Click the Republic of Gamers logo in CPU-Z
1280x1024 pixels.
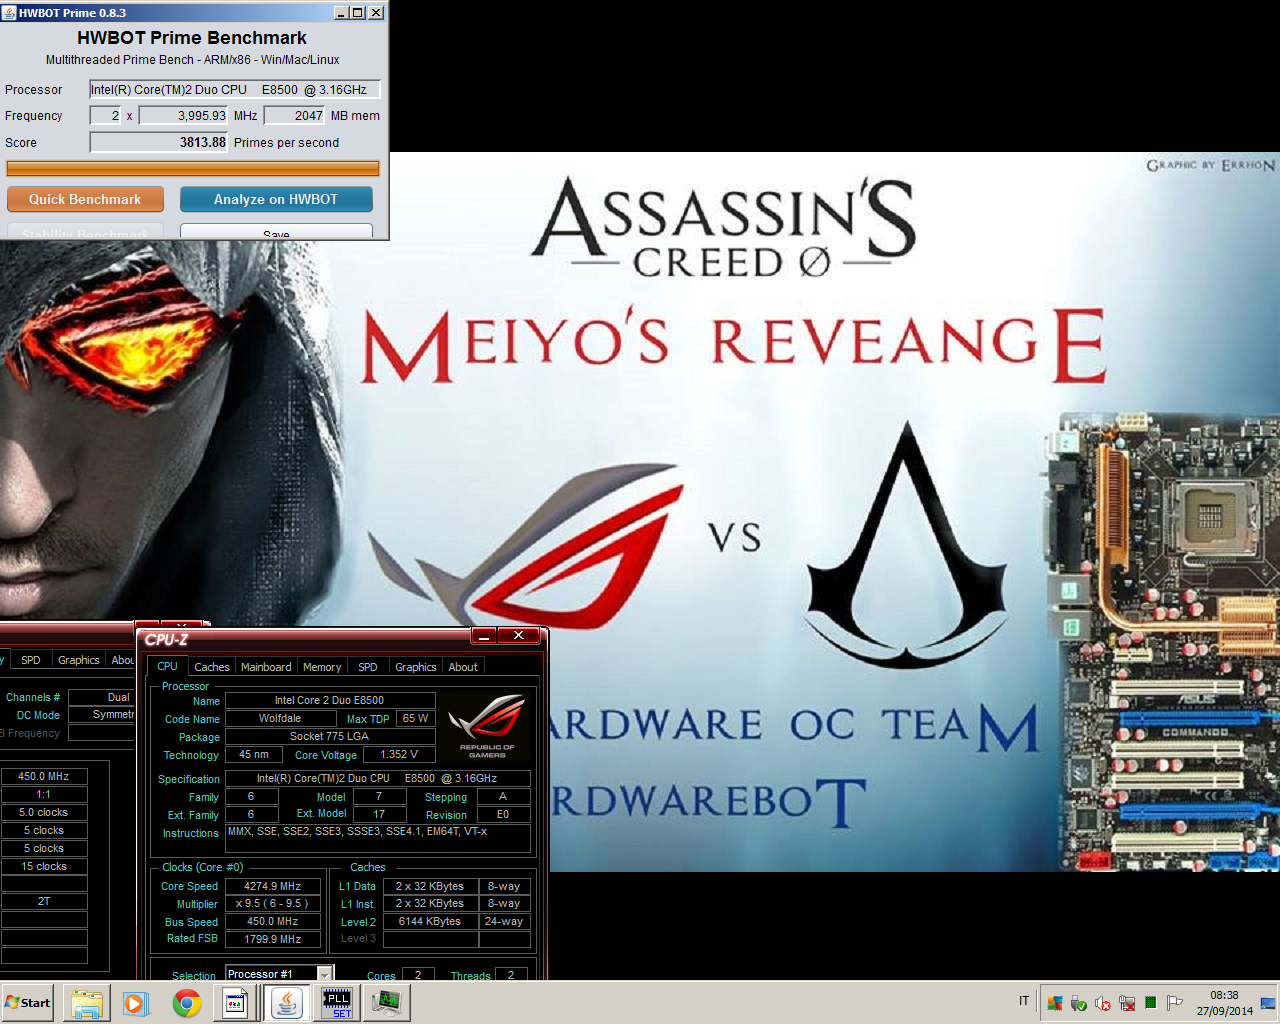487,726
